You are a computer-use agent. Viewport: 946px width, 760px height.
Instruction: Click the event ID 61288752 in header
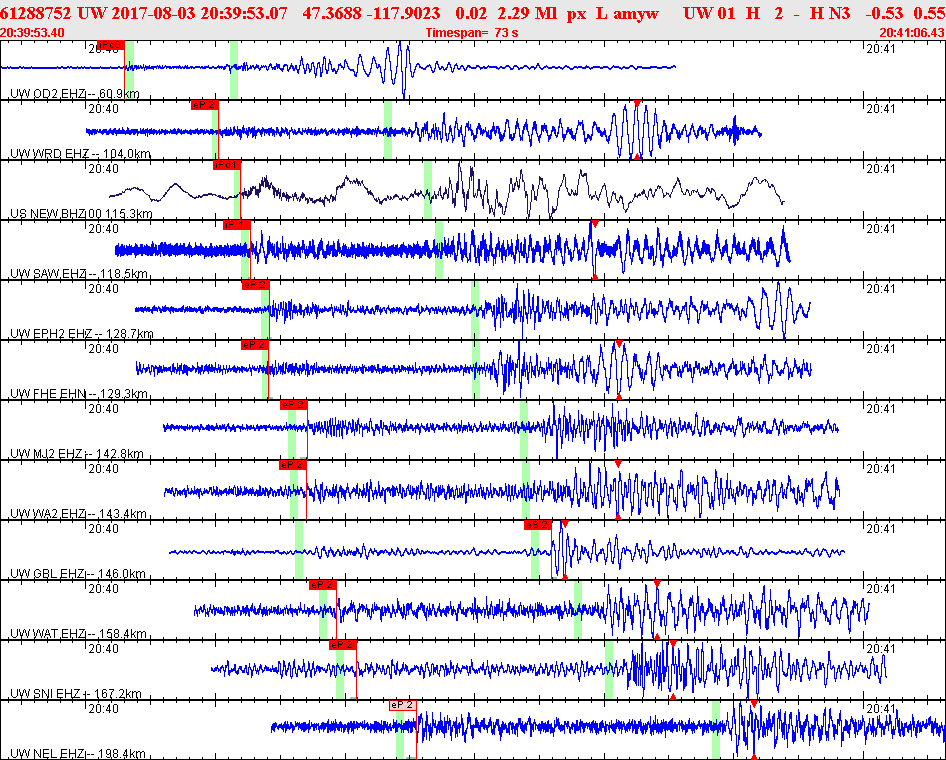coord(36,13)
